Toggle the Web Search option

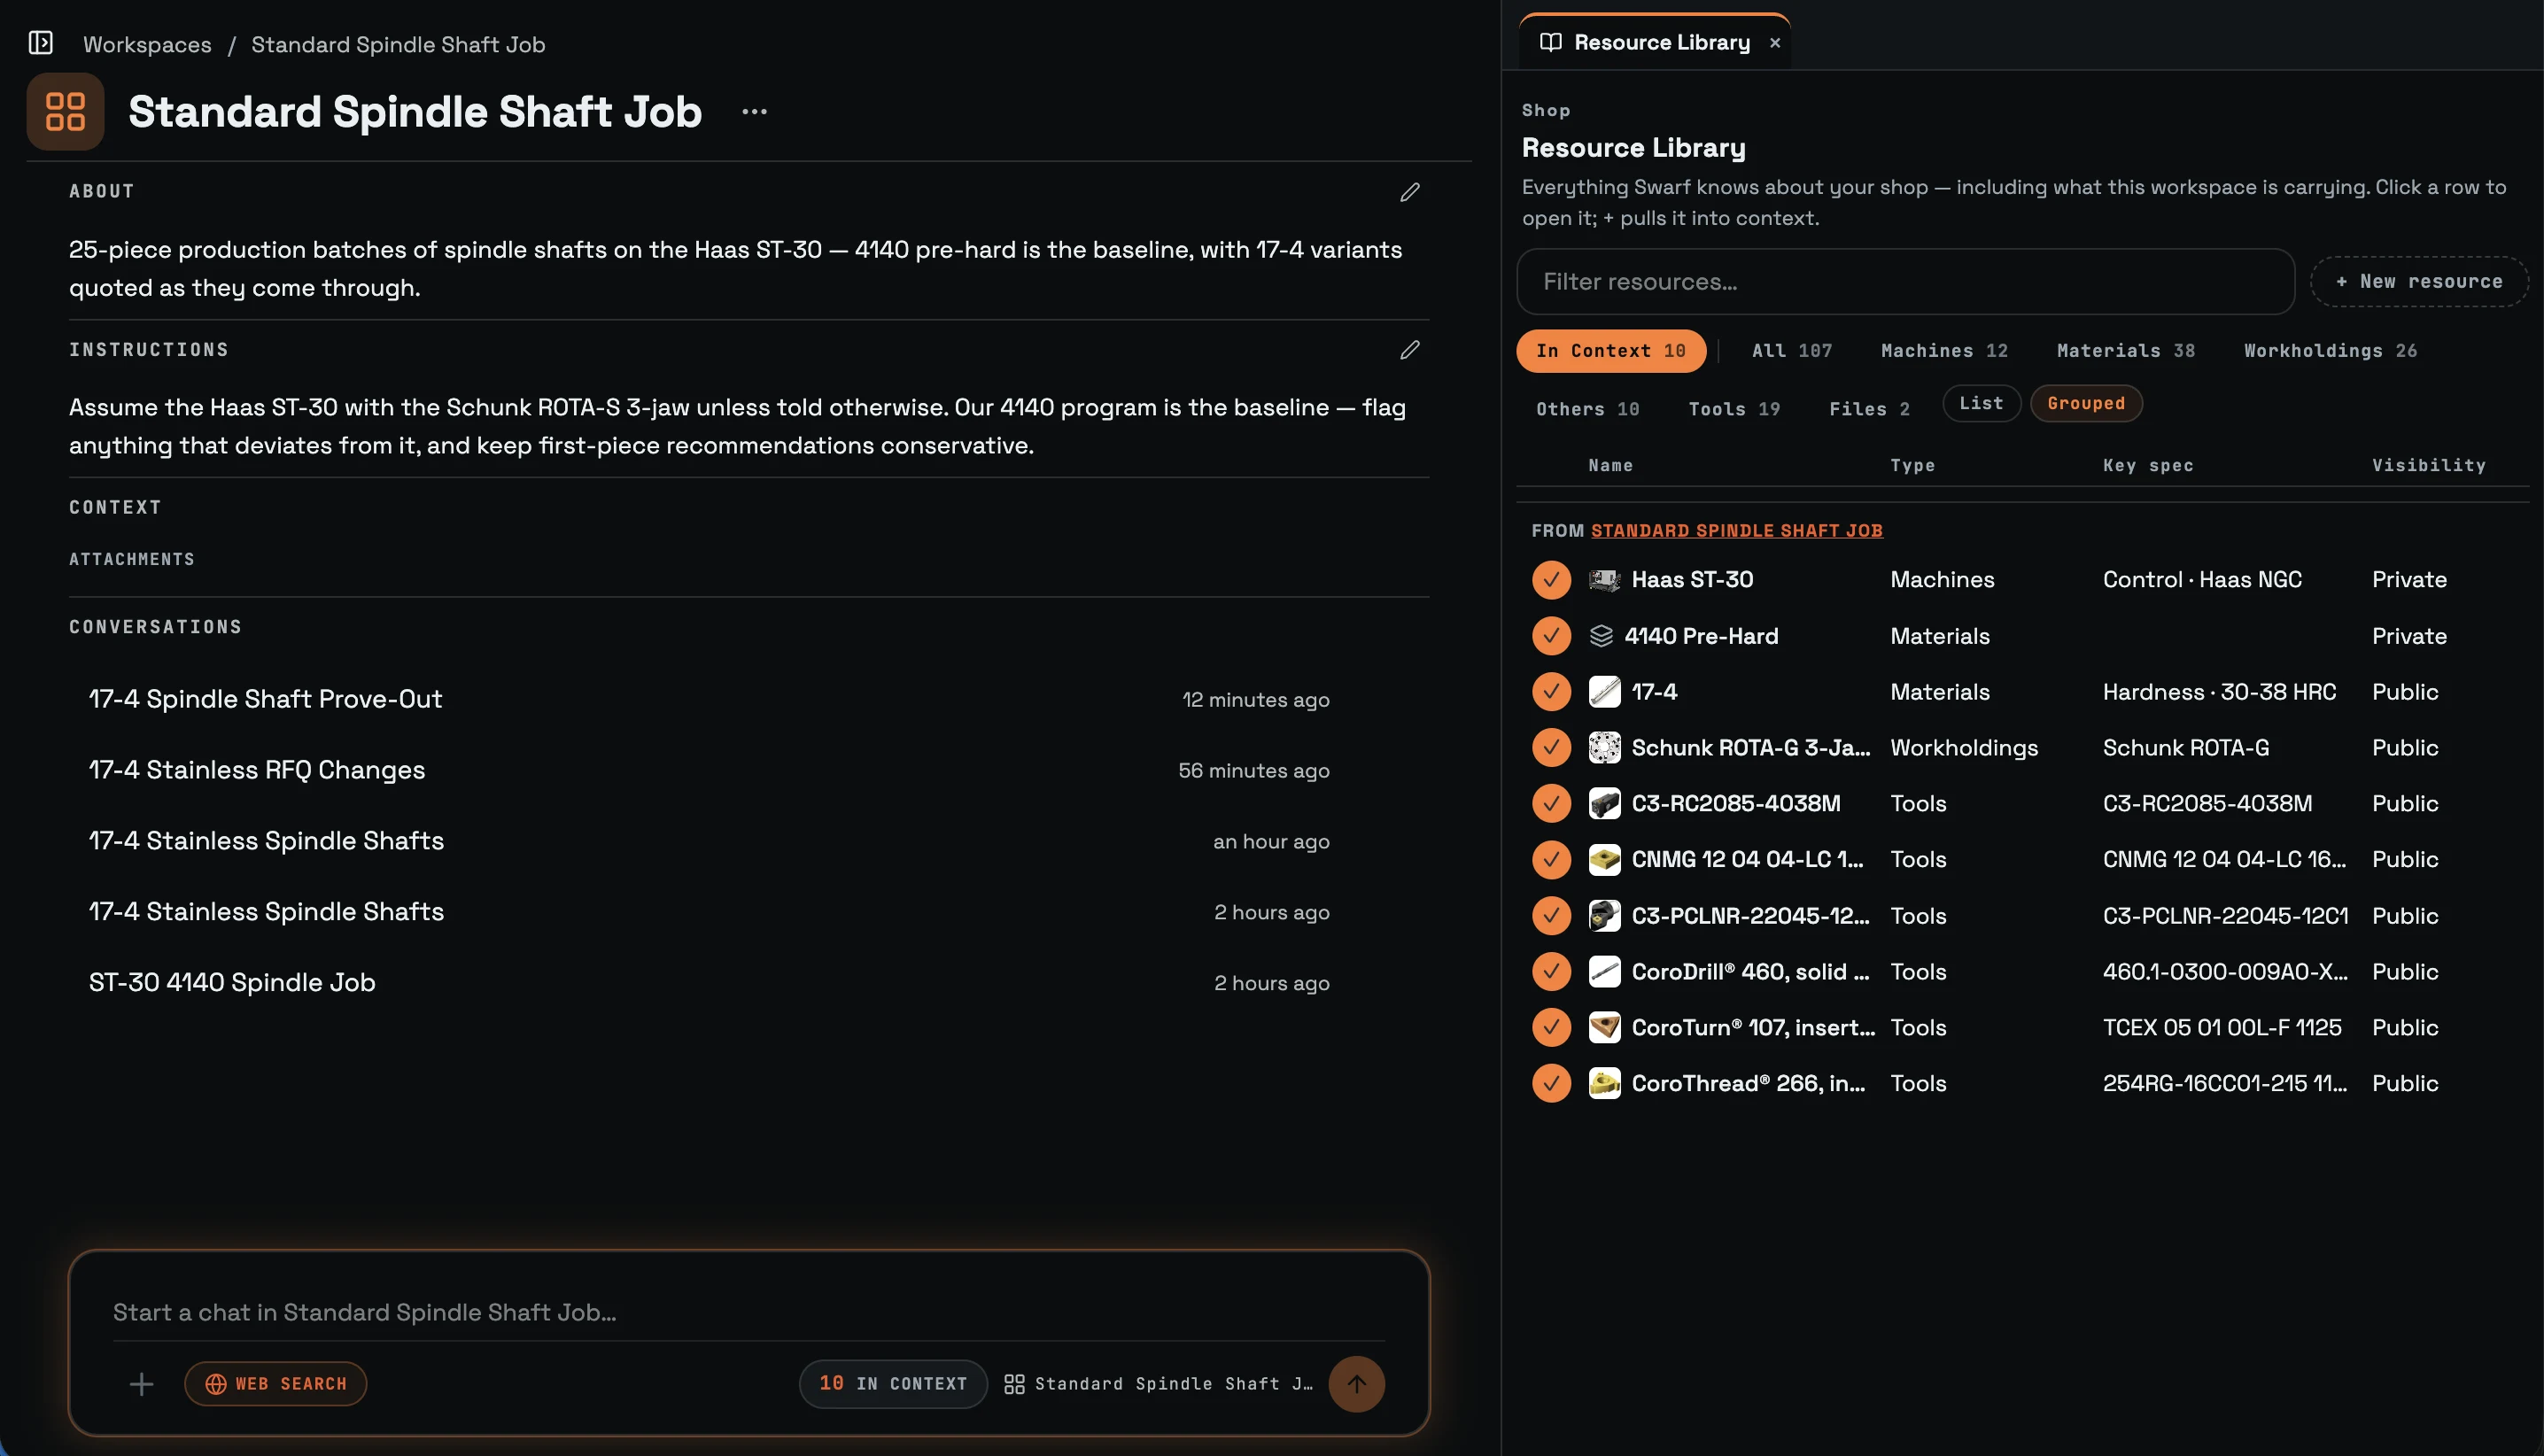point(275,1384)
